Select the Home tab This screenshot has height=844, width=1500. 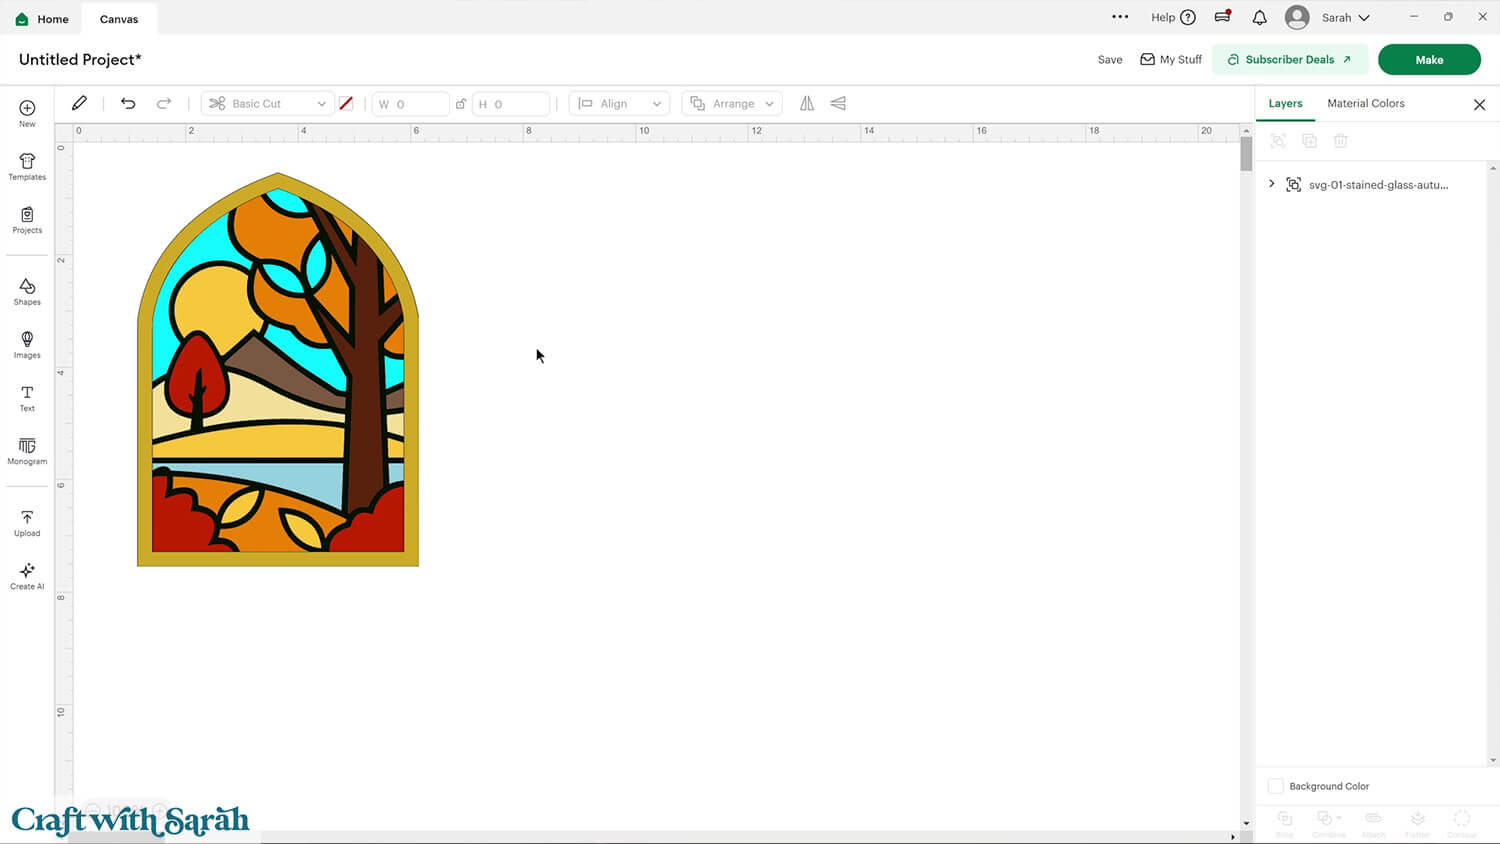pyautogui.click(x=41, y=18)
